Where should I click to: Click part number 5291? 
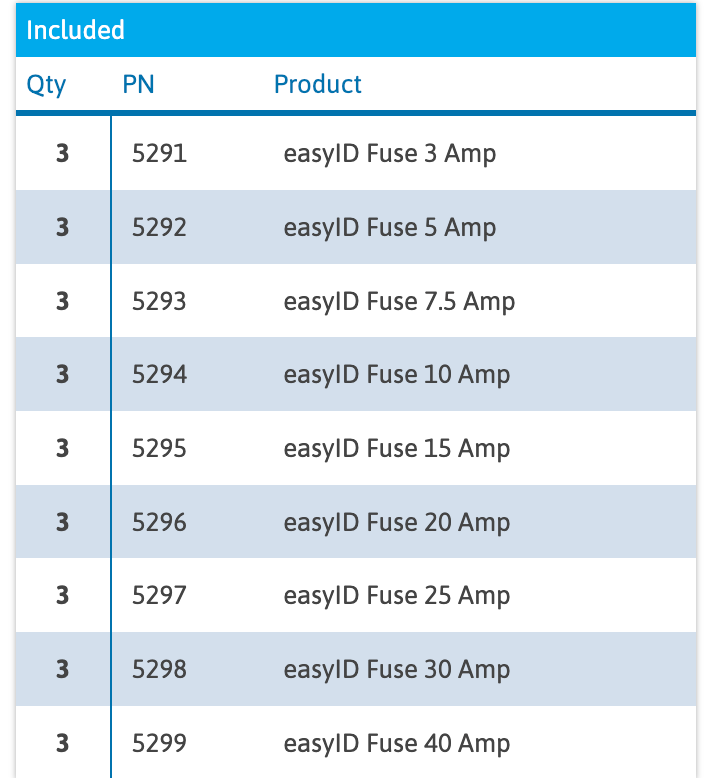point(159,153)
